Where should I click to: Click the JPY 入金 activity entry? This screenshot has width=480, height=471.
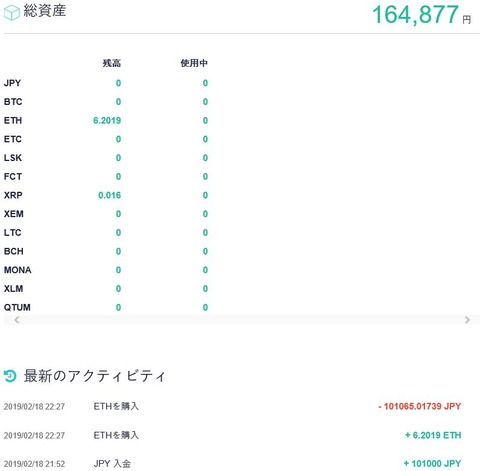[112, 463]
